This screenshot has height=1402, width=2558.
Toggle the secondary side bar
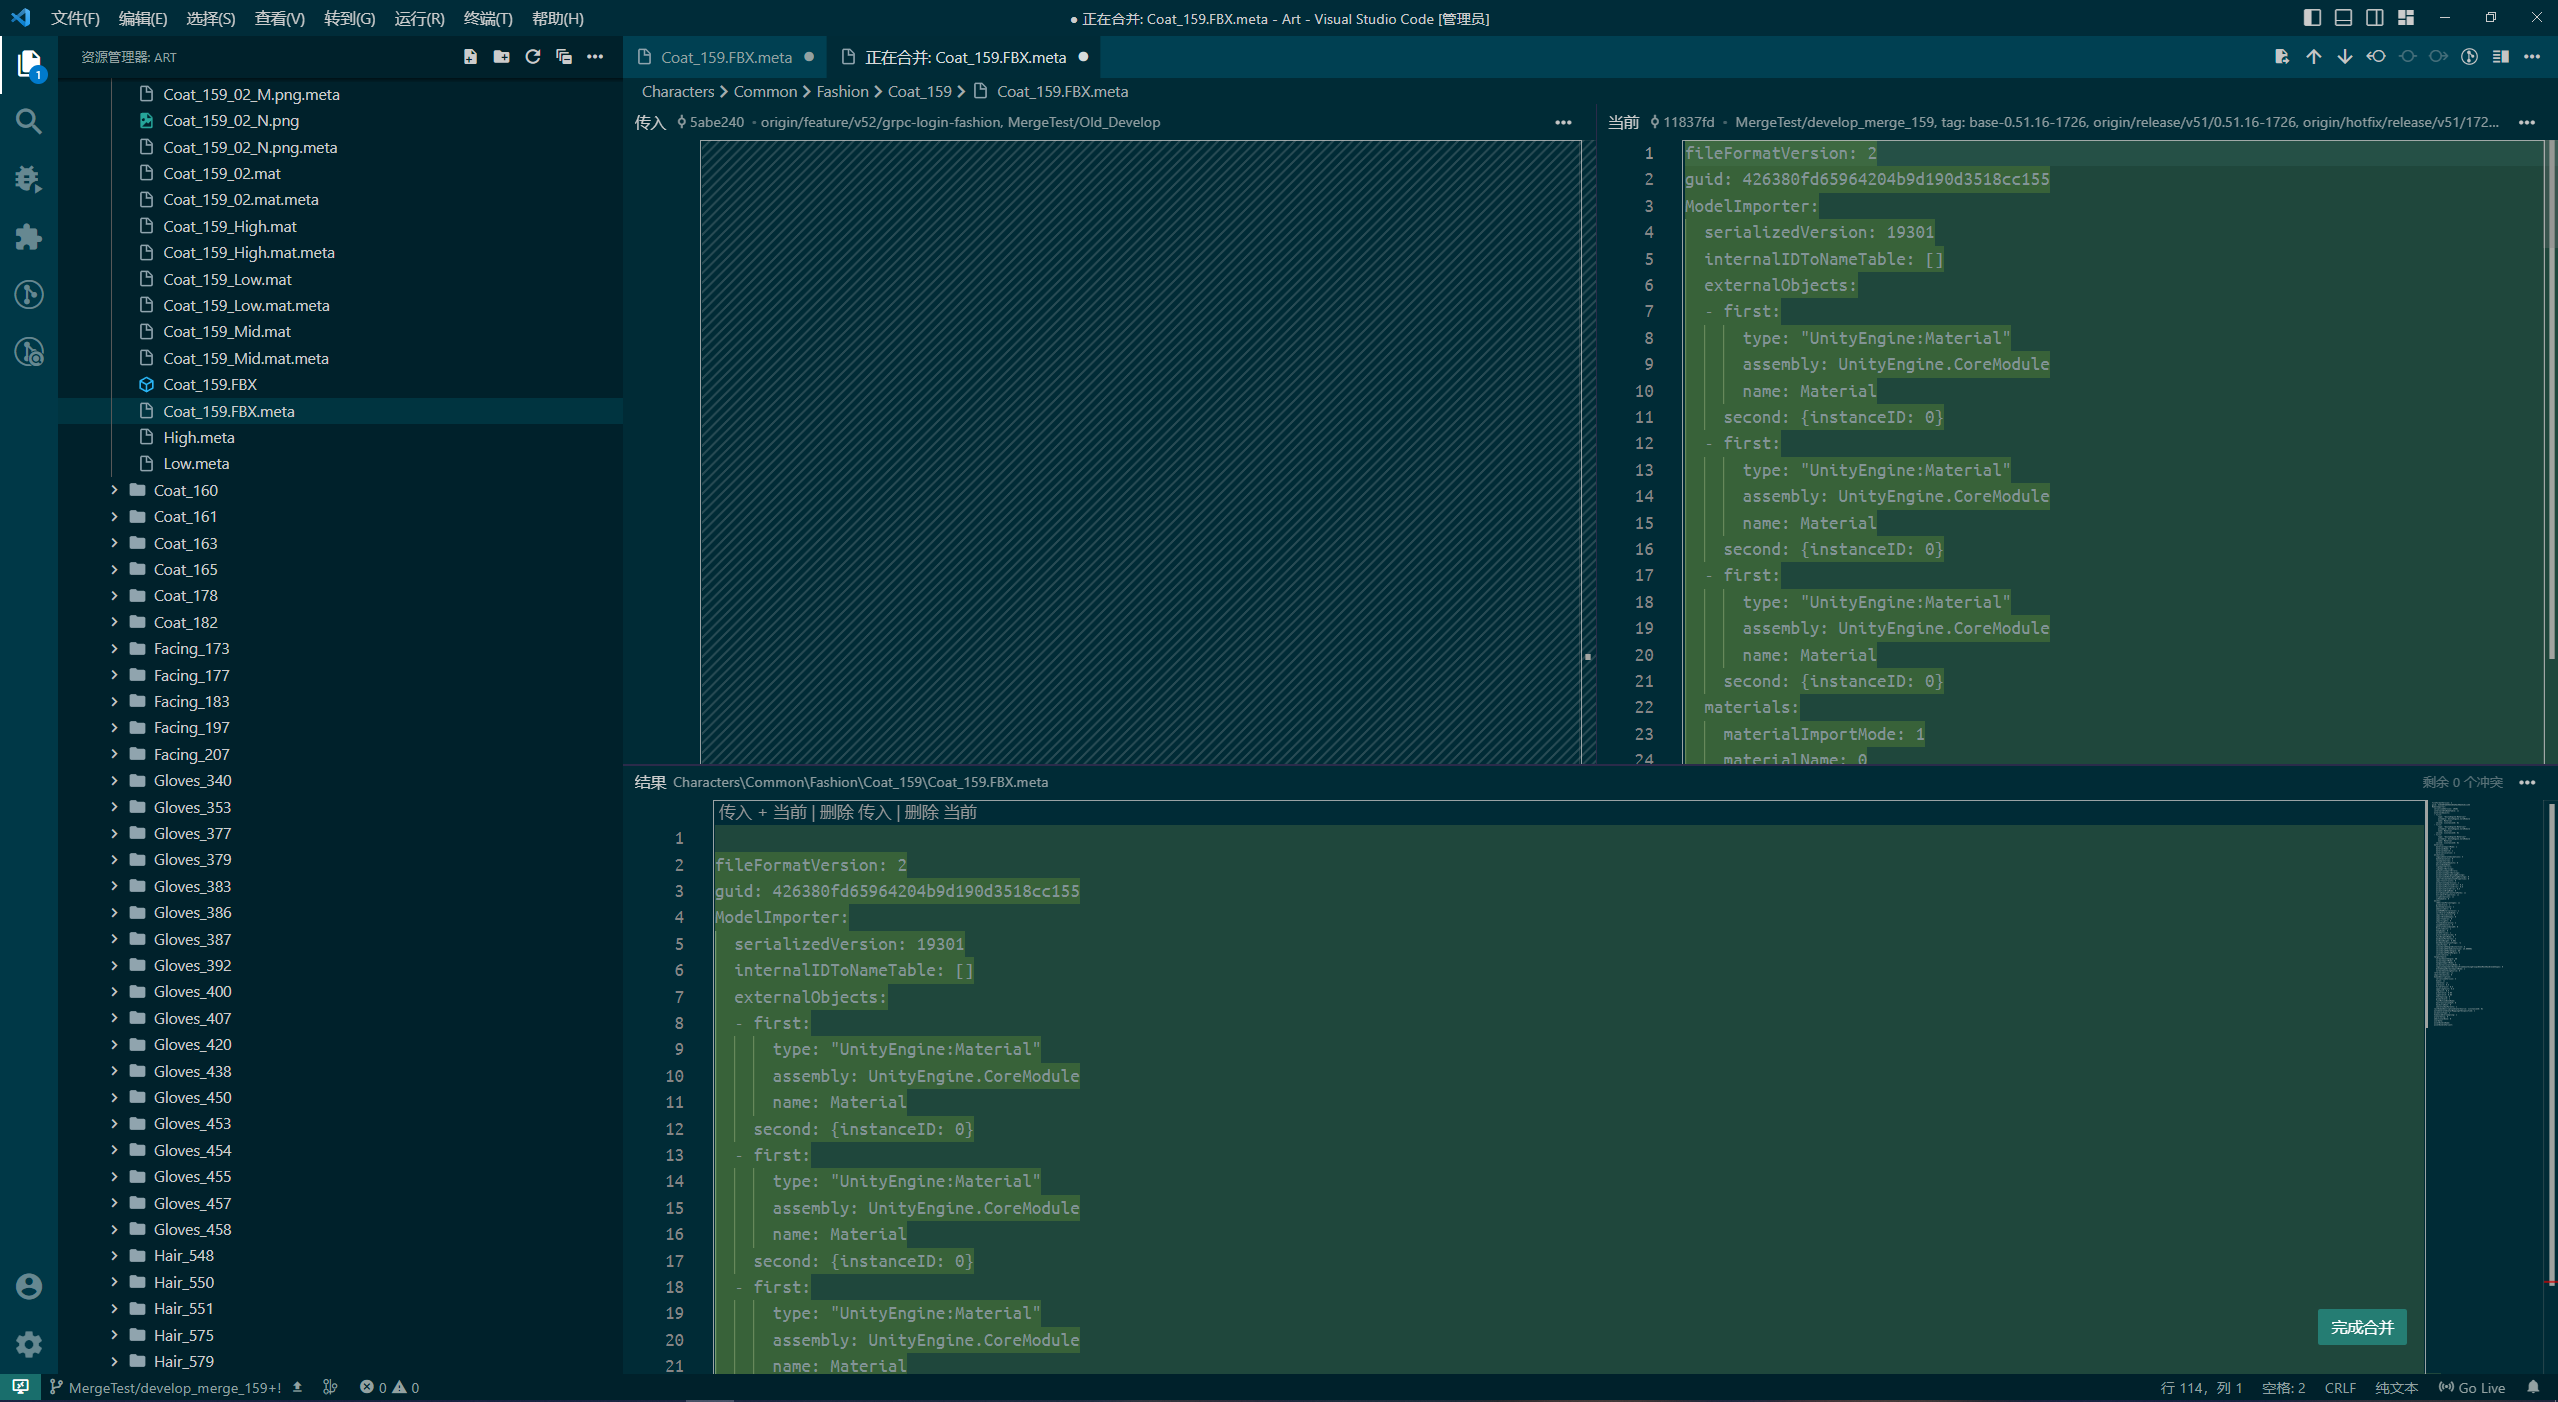(2373, 17)
